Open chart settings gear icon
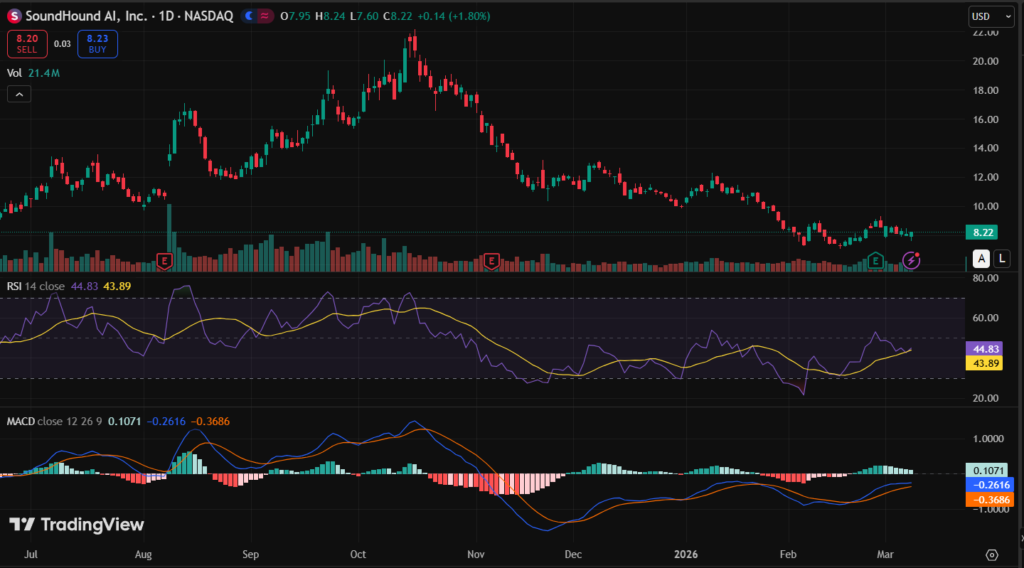Viewport: 1024px width, 568px height. coord(991,554)
